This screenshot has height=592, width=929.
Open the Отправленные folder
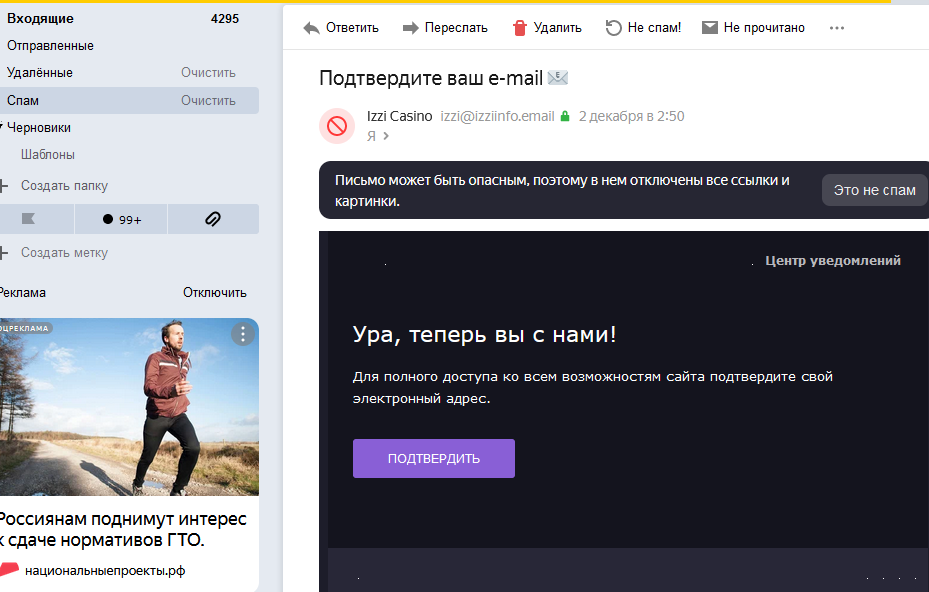point(50,46)
